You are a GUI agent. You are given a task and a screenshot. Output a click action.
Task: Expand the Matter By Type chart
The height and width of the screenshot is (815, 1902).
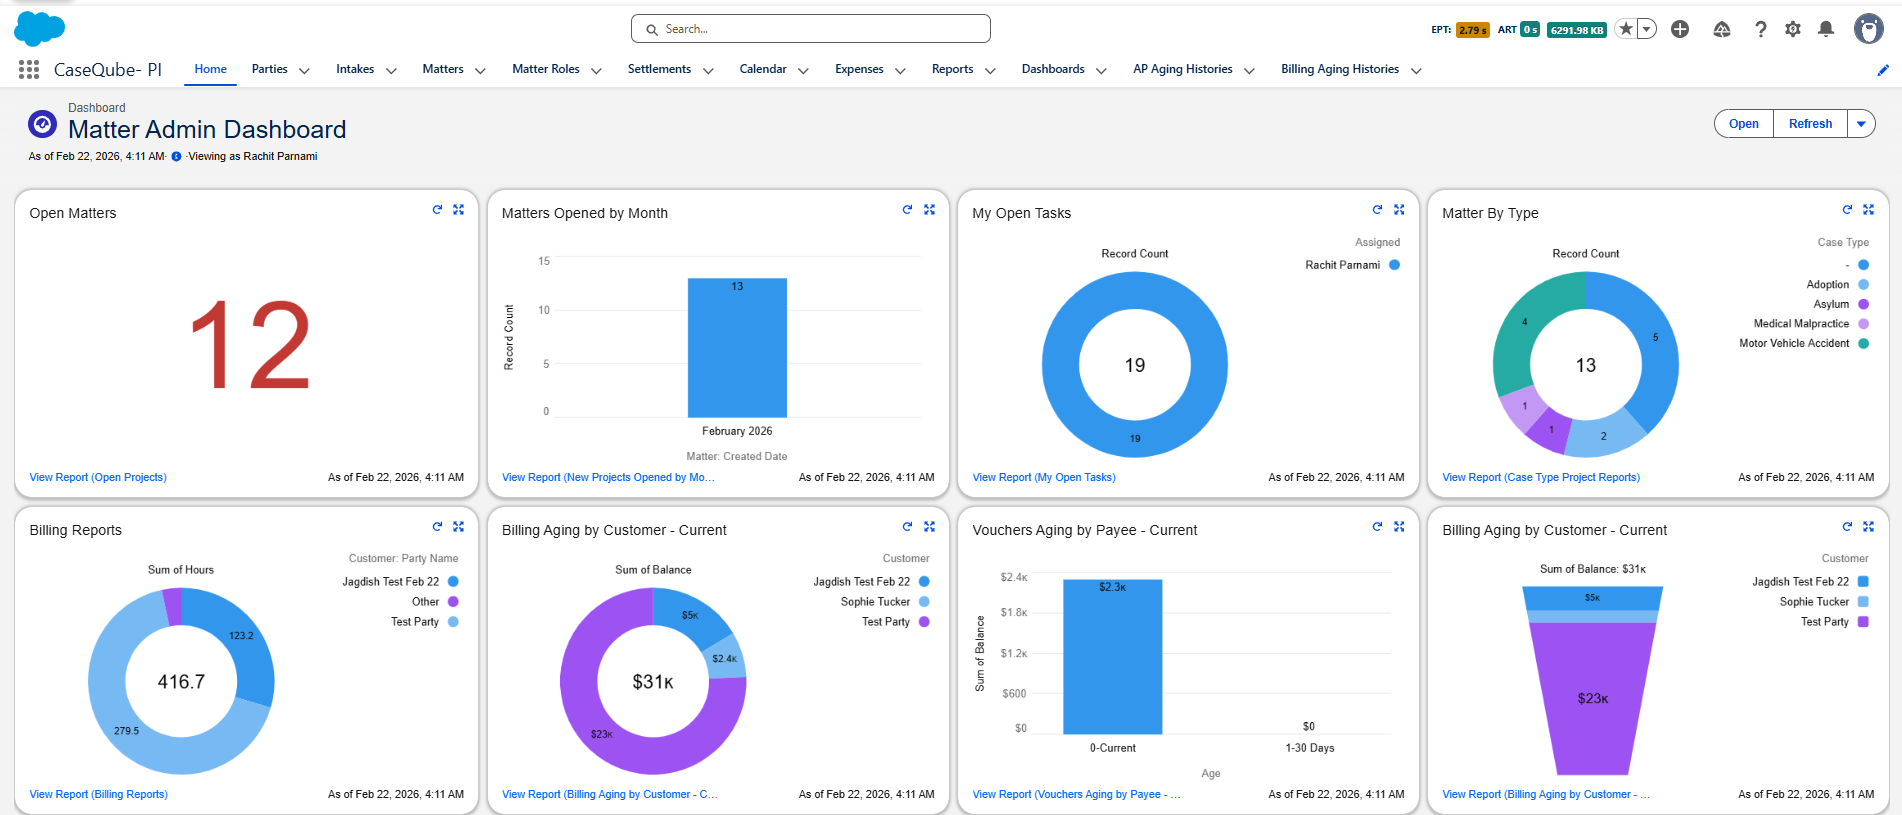[1868, 210]
